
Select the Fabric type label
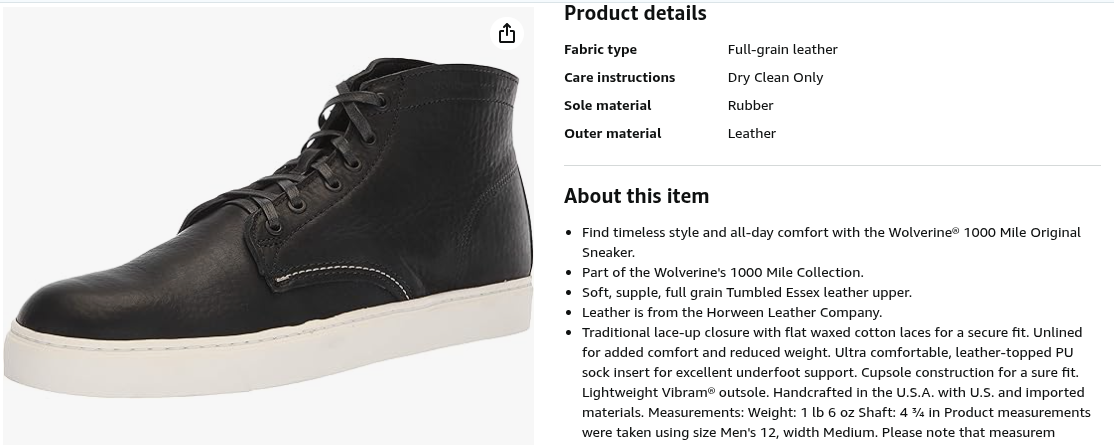click(x=600, y=49)
